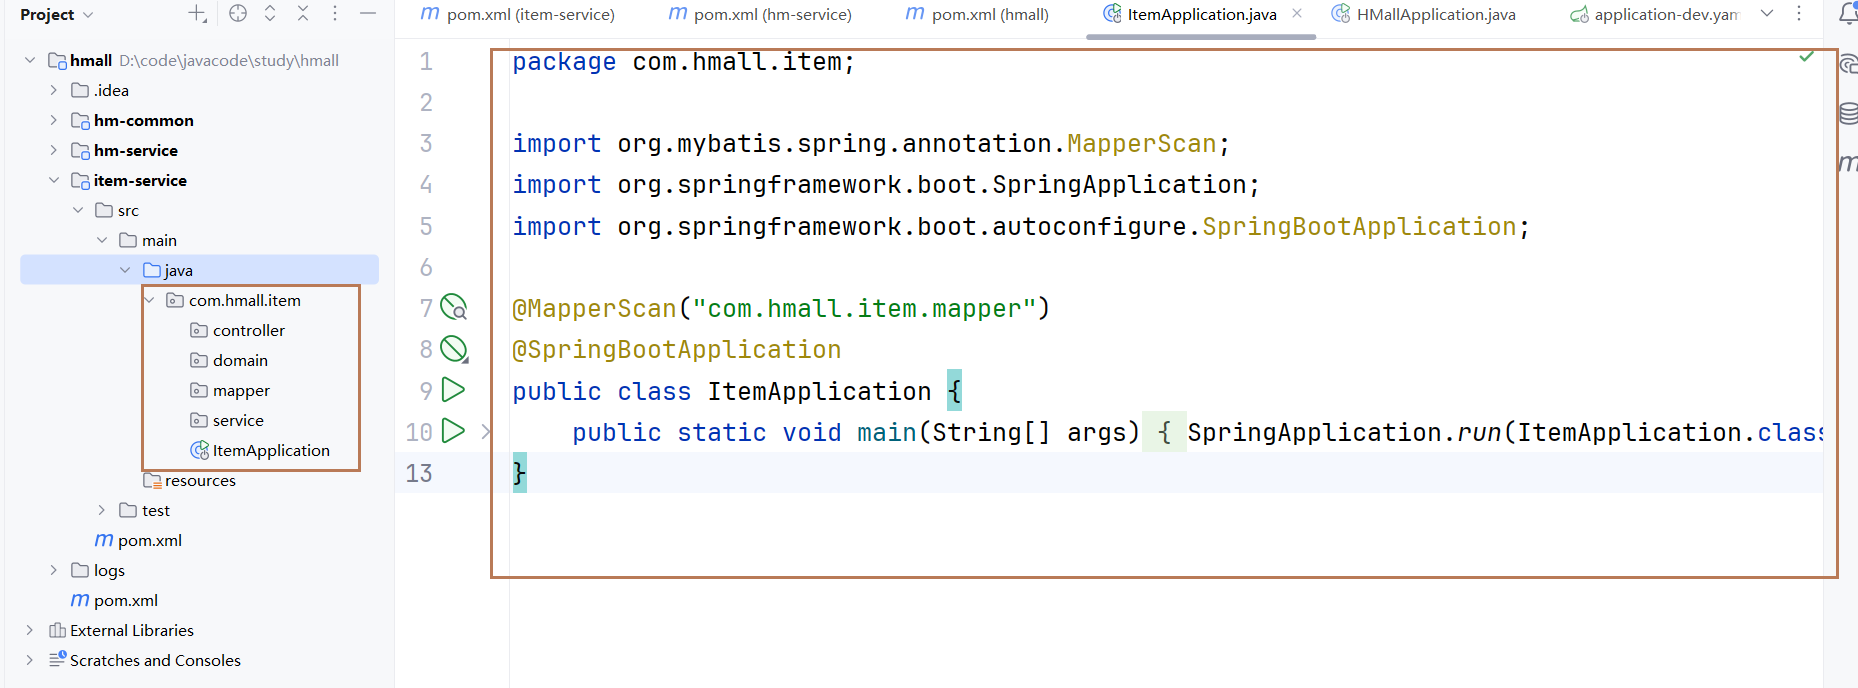Click the @SpringBootApplication annotation

(676, 350)
